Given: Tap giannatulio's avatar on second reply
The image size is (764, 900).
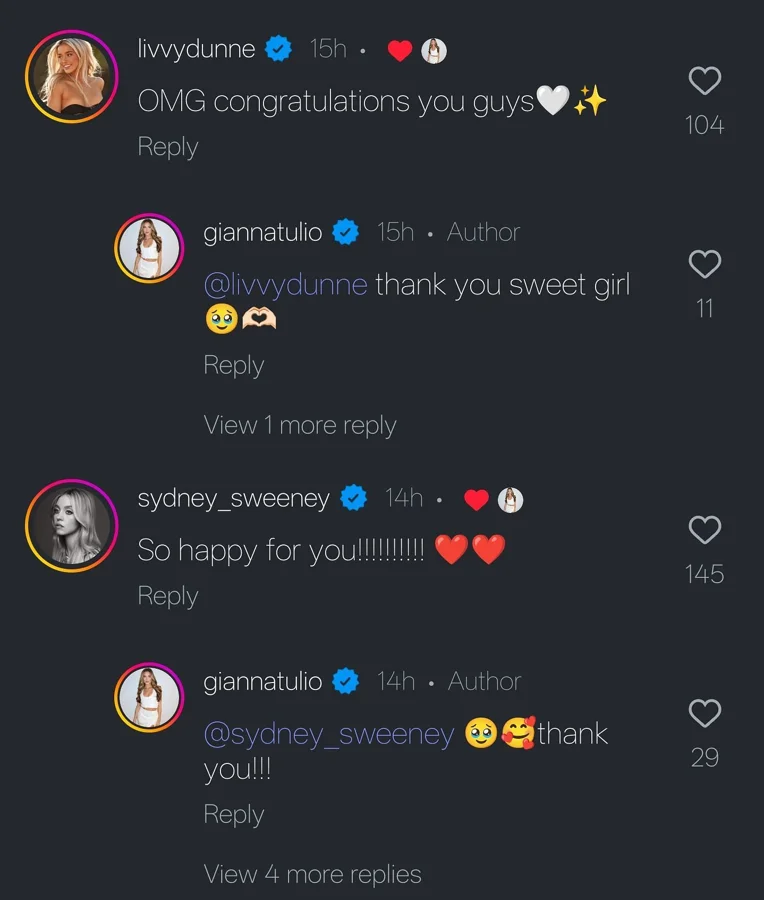Looking at the screenshot, I should tap(150, 697).
